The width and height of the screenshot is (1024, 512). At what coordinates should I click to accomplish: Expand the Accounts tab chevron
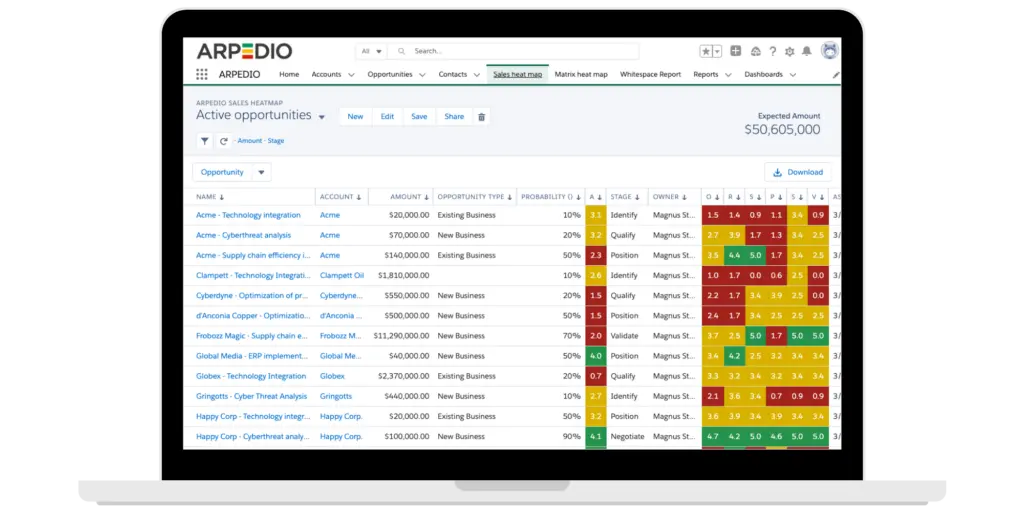[351, 75]
